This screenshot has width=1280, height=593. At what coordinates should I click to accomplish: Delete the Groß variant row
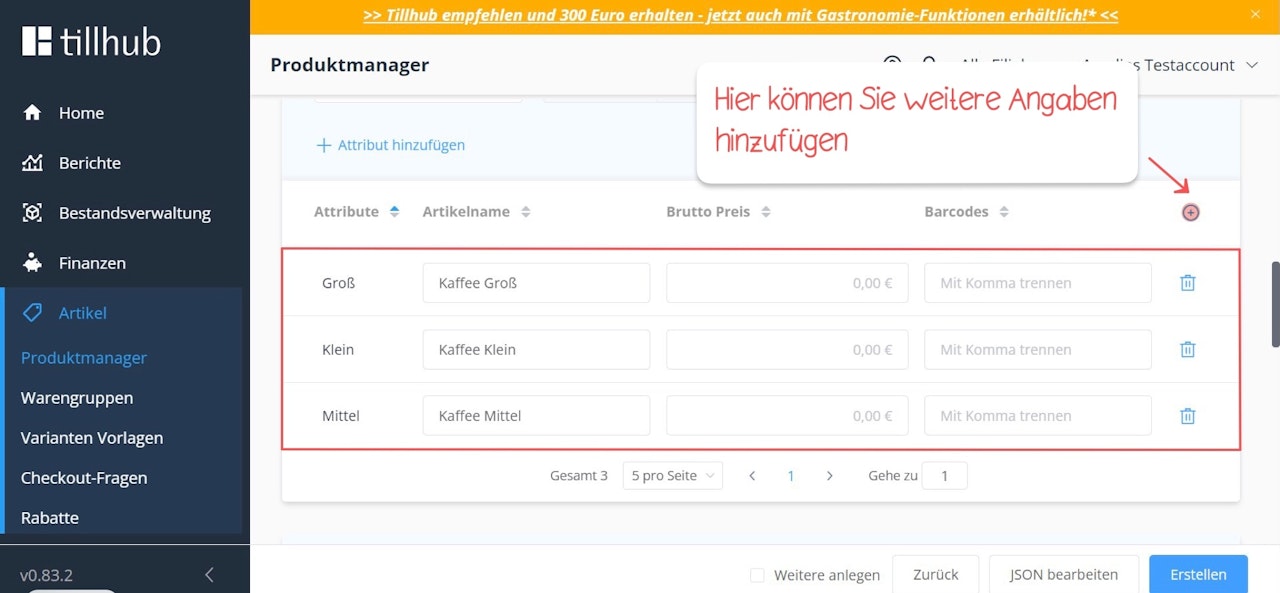(x=1188, y=283)
